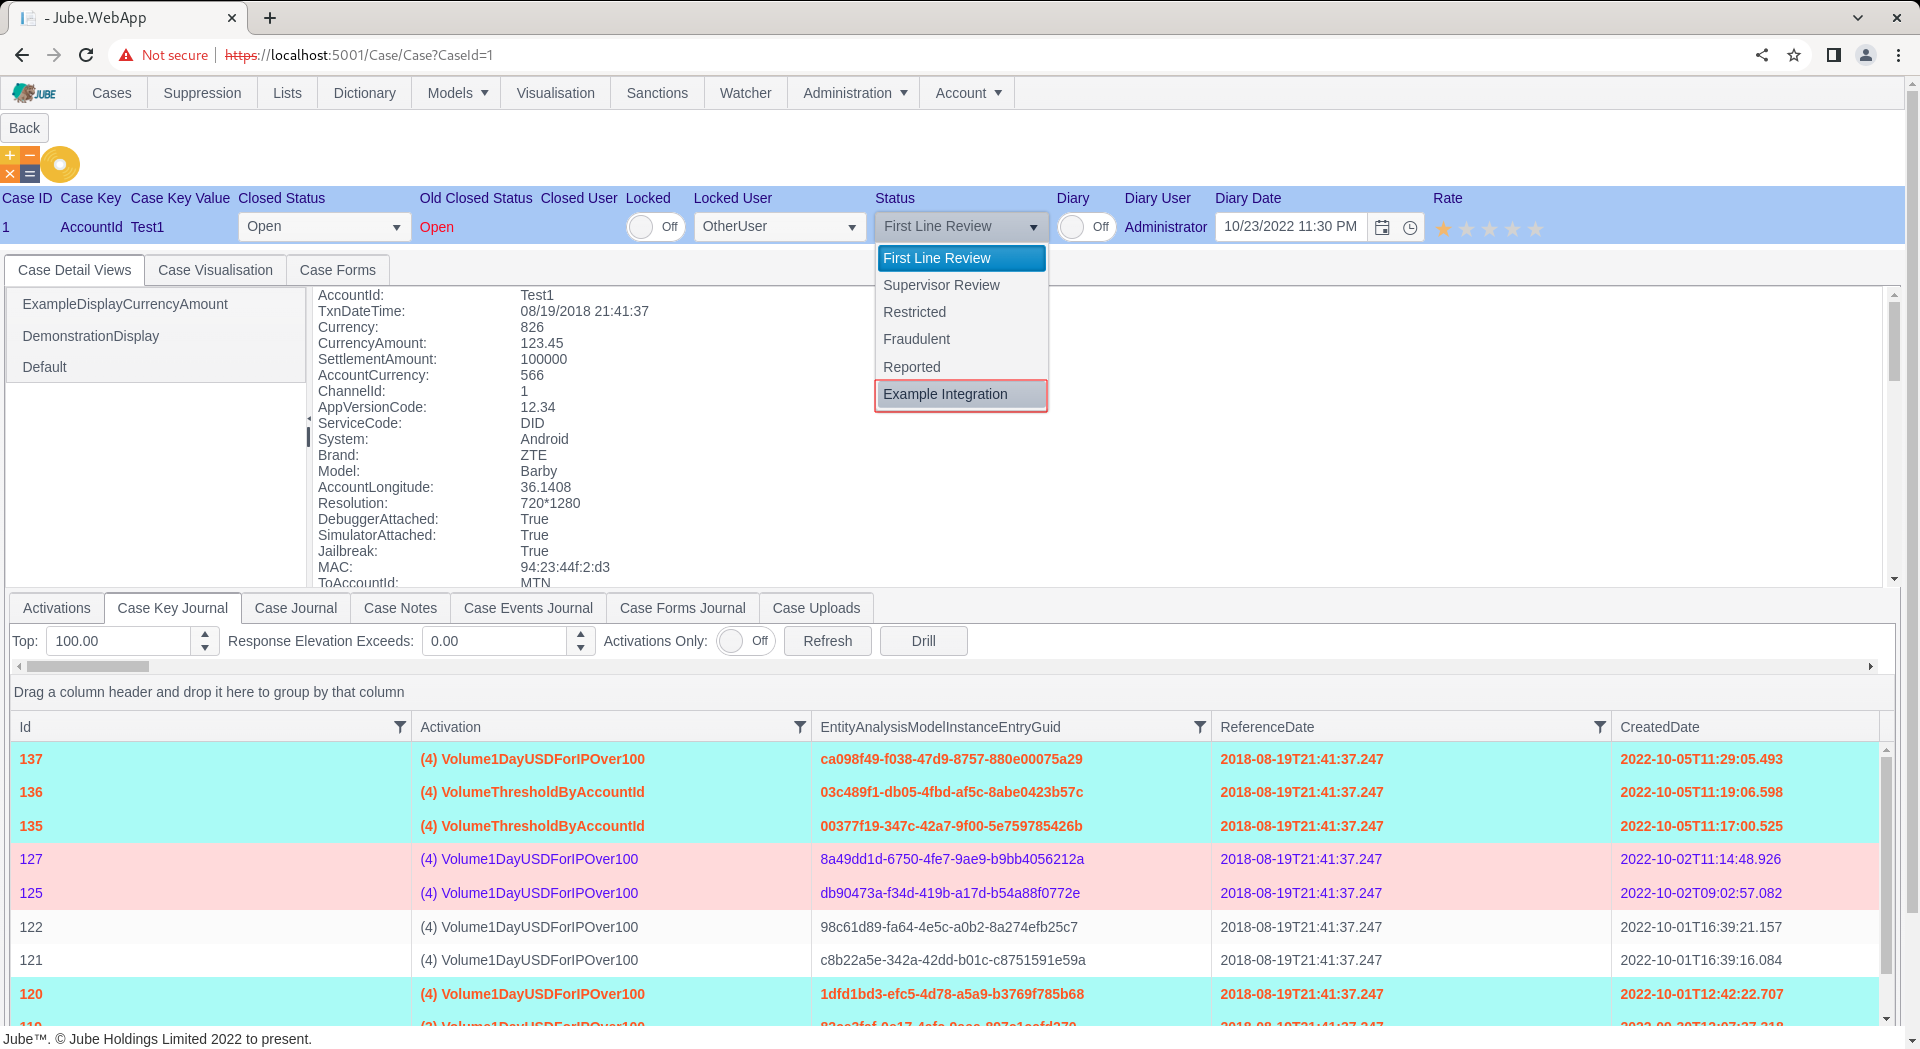The image size is (1920, 1049).
Task: Toggle the Locked switch
Action: (655, 227)
